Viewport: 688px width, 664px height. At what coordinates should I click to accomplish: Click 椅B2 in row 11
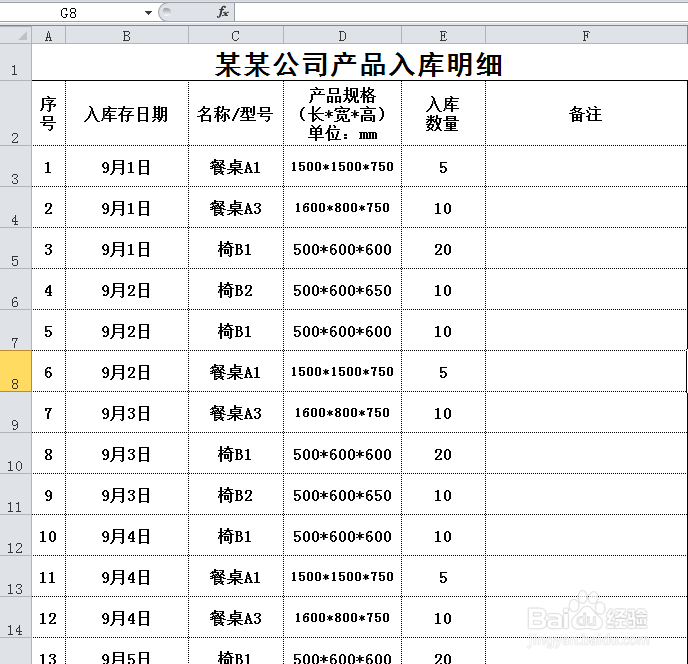tap(236, 495)
